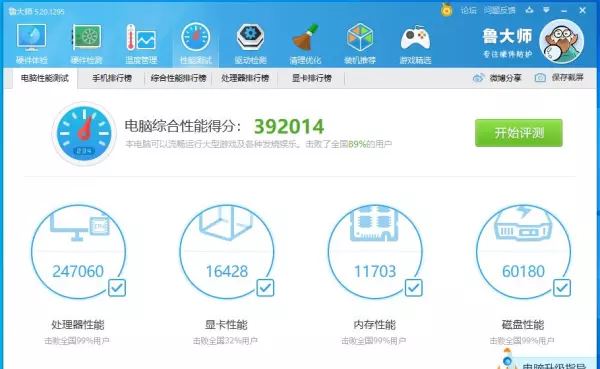Uncheck the 内存性能 test checkbox
The image size is (600, 369).
[414, 288]
